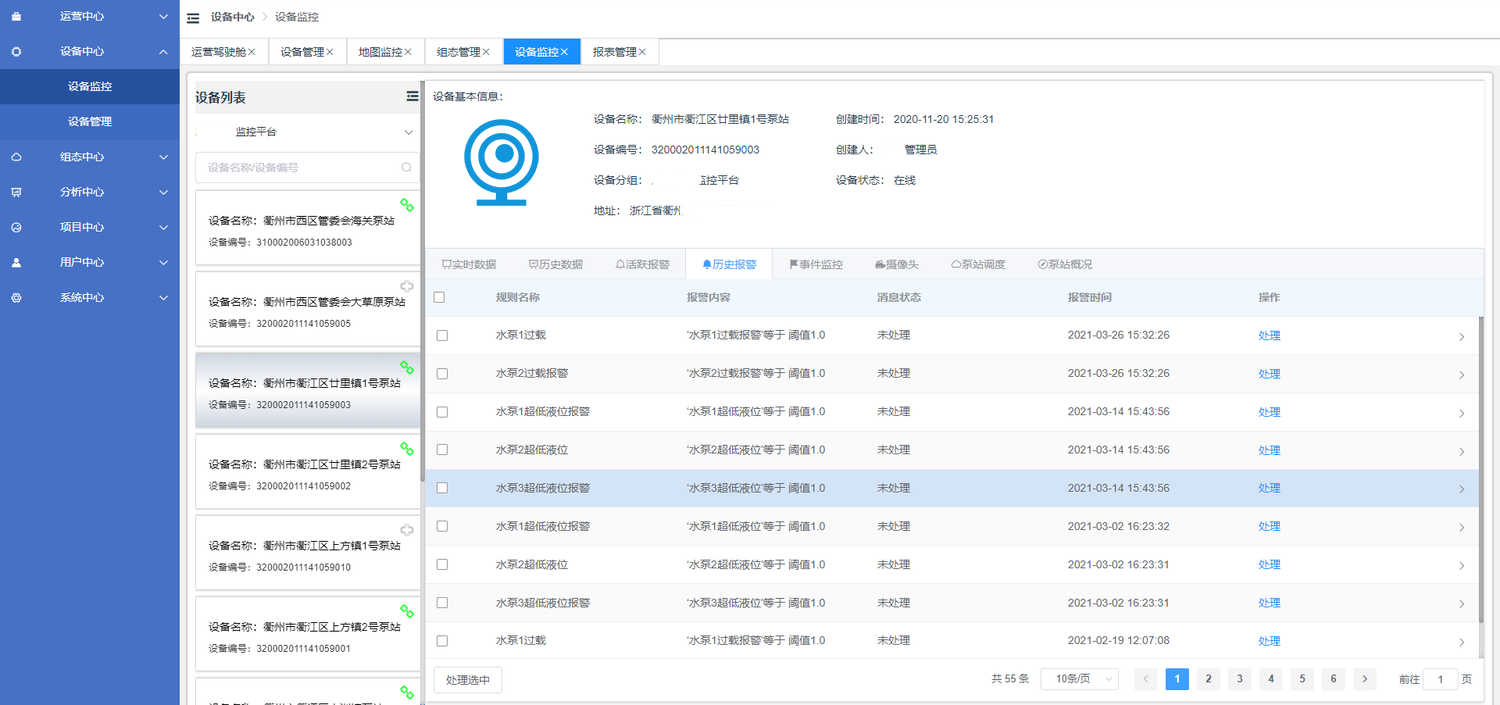Close the 报表管理 tab
This screenshot has width=1500, height=705.
click(642, 52)
